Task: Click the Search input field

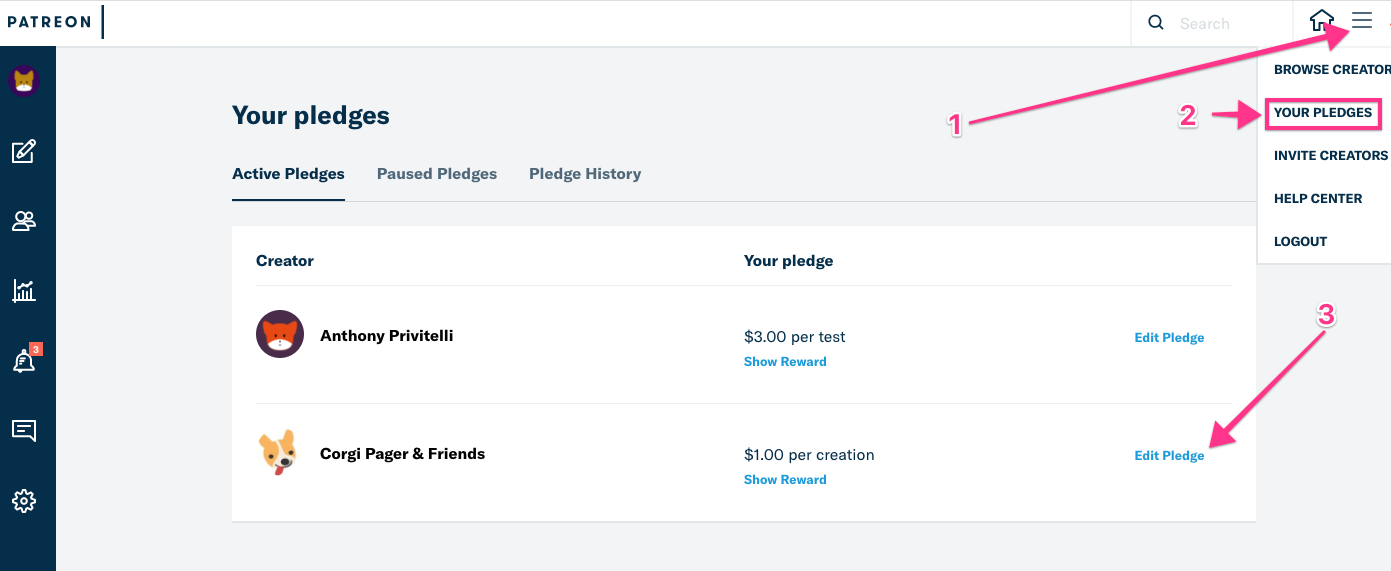Action: [1230, 23]
